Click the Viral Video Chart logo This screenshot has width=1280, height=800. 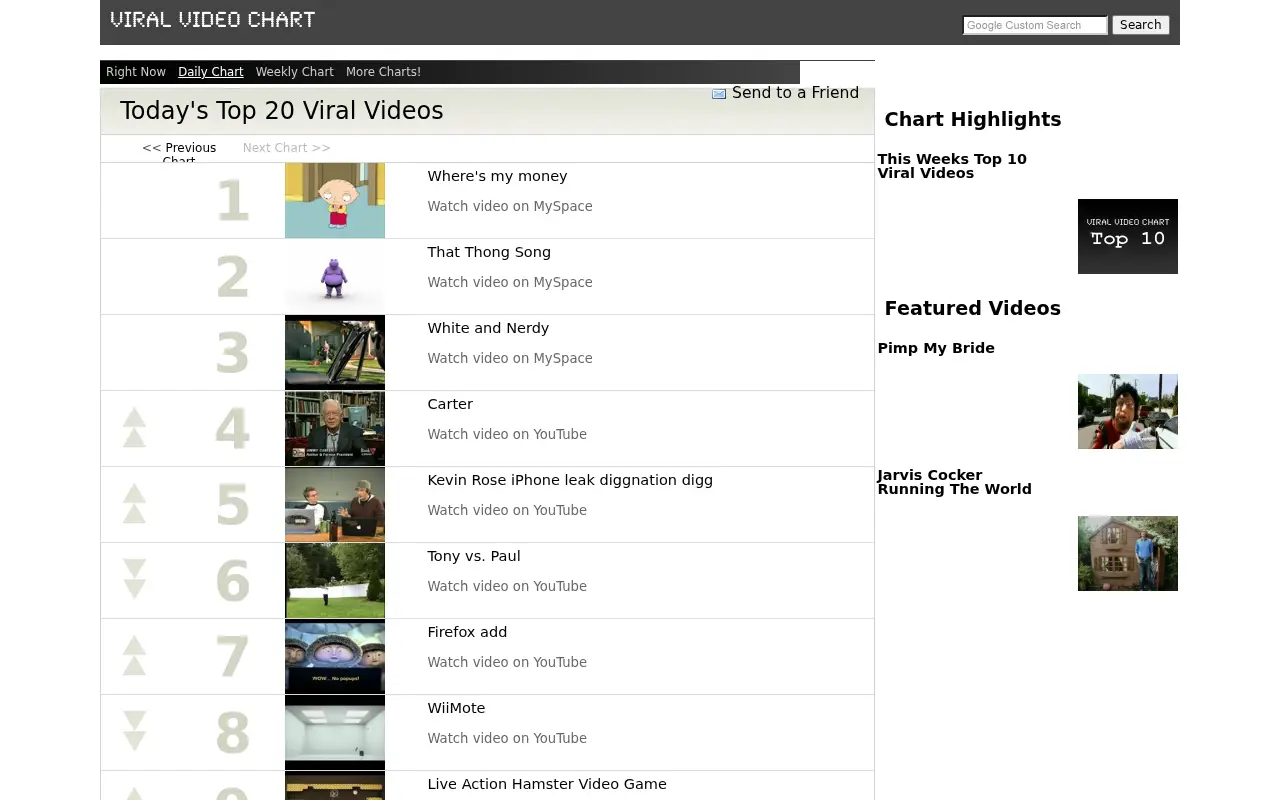click(x=213, y=20)
